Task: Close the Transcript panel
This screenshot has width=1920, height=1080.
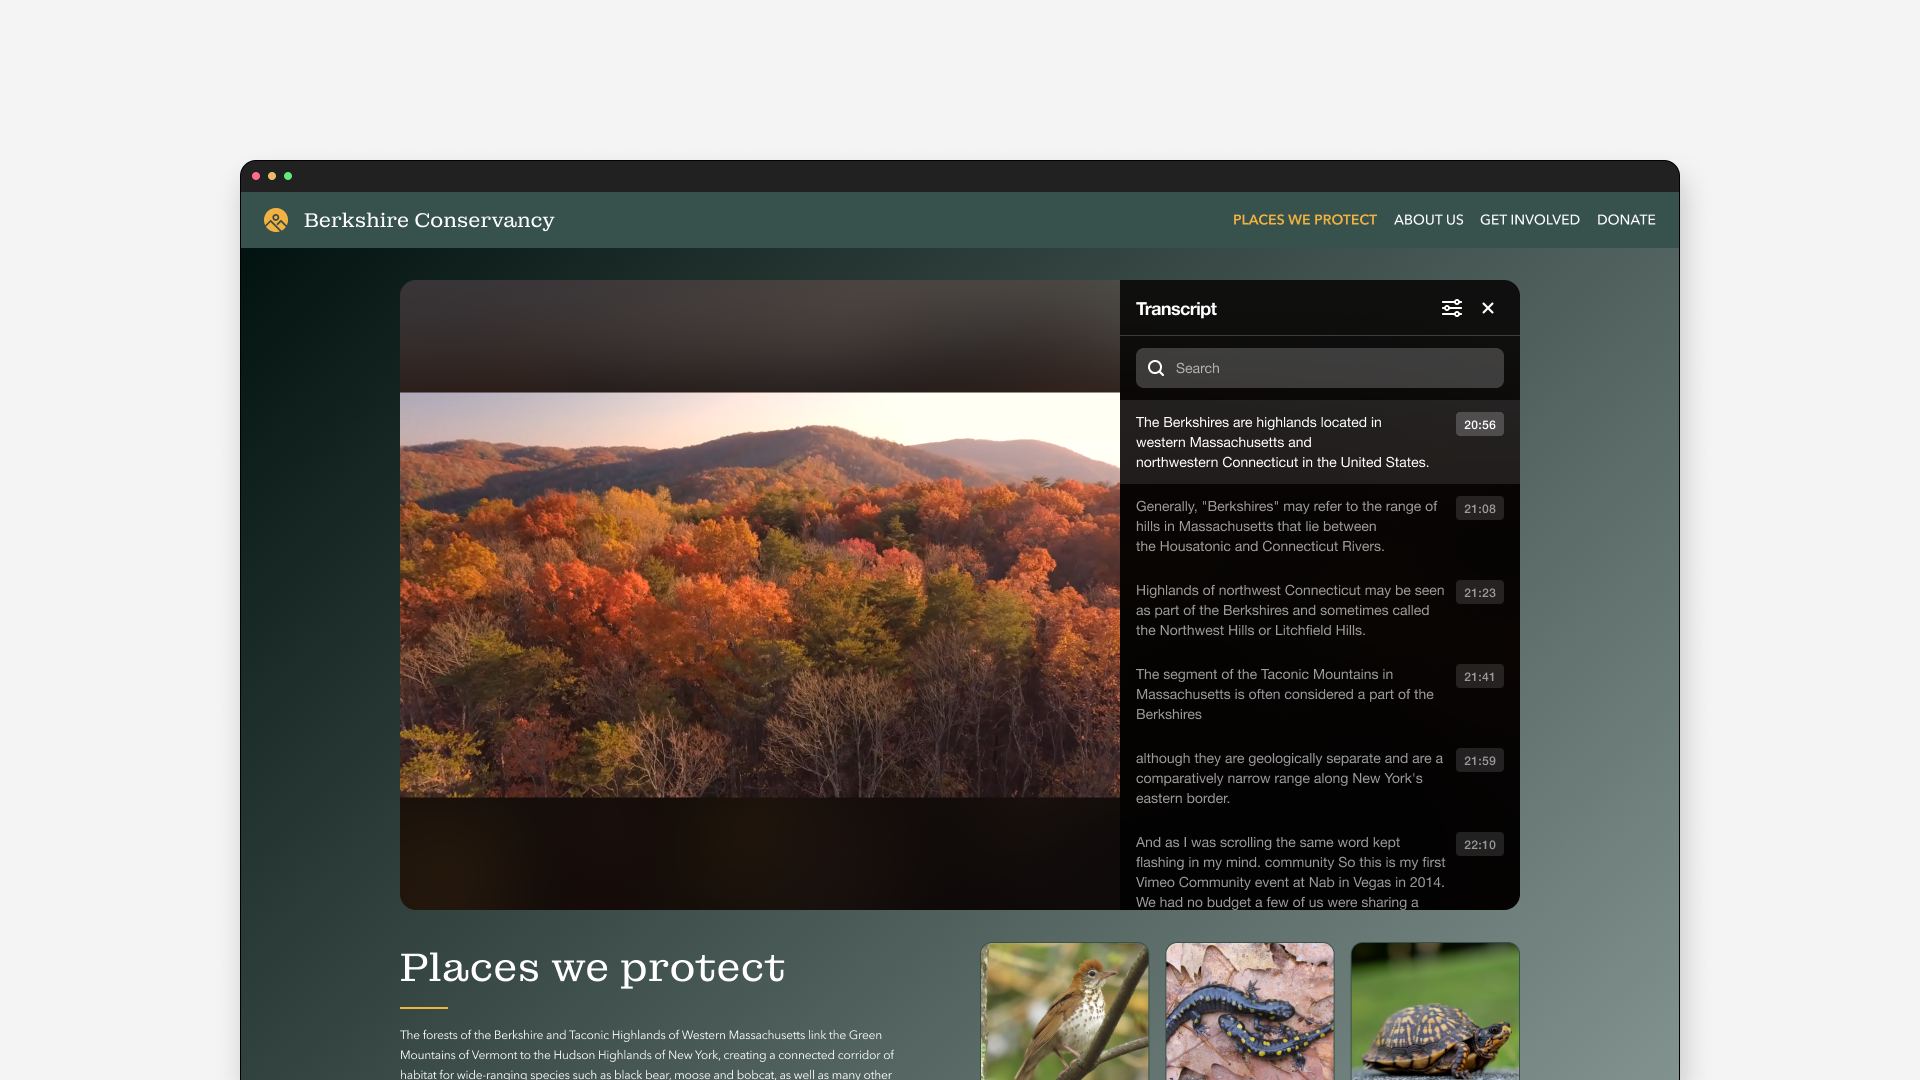Action: pos(1488,308)
